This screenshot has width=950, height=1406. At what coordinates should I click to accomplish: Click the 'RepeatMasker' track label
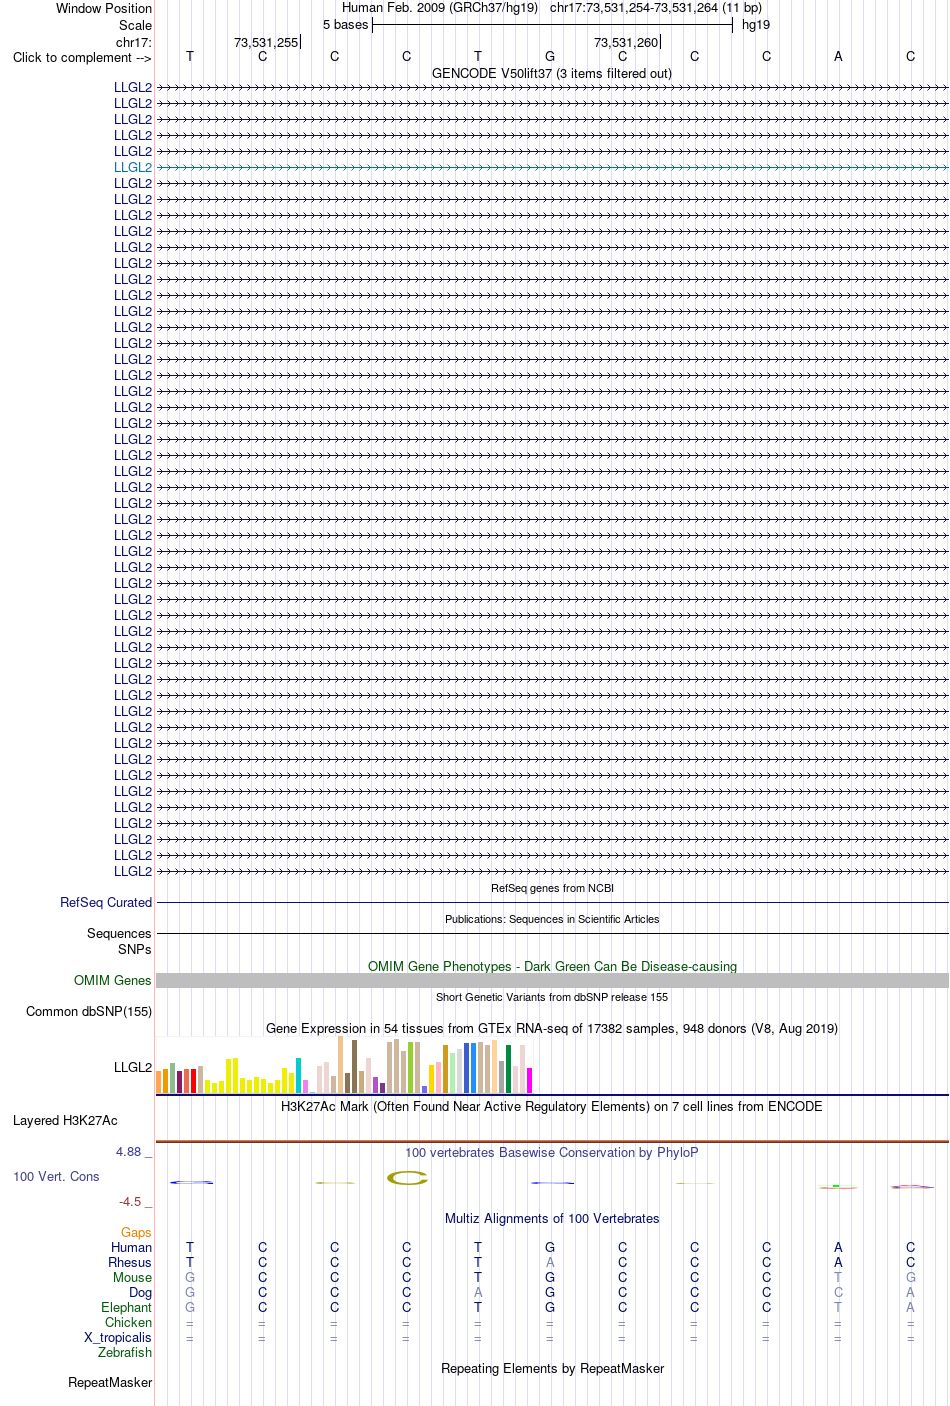(110, 1382)
